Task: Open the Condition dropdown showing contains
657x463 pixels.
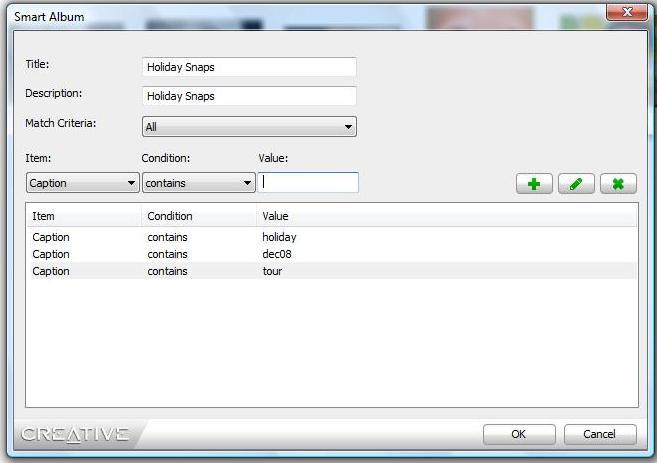Action: pos(199,183)
